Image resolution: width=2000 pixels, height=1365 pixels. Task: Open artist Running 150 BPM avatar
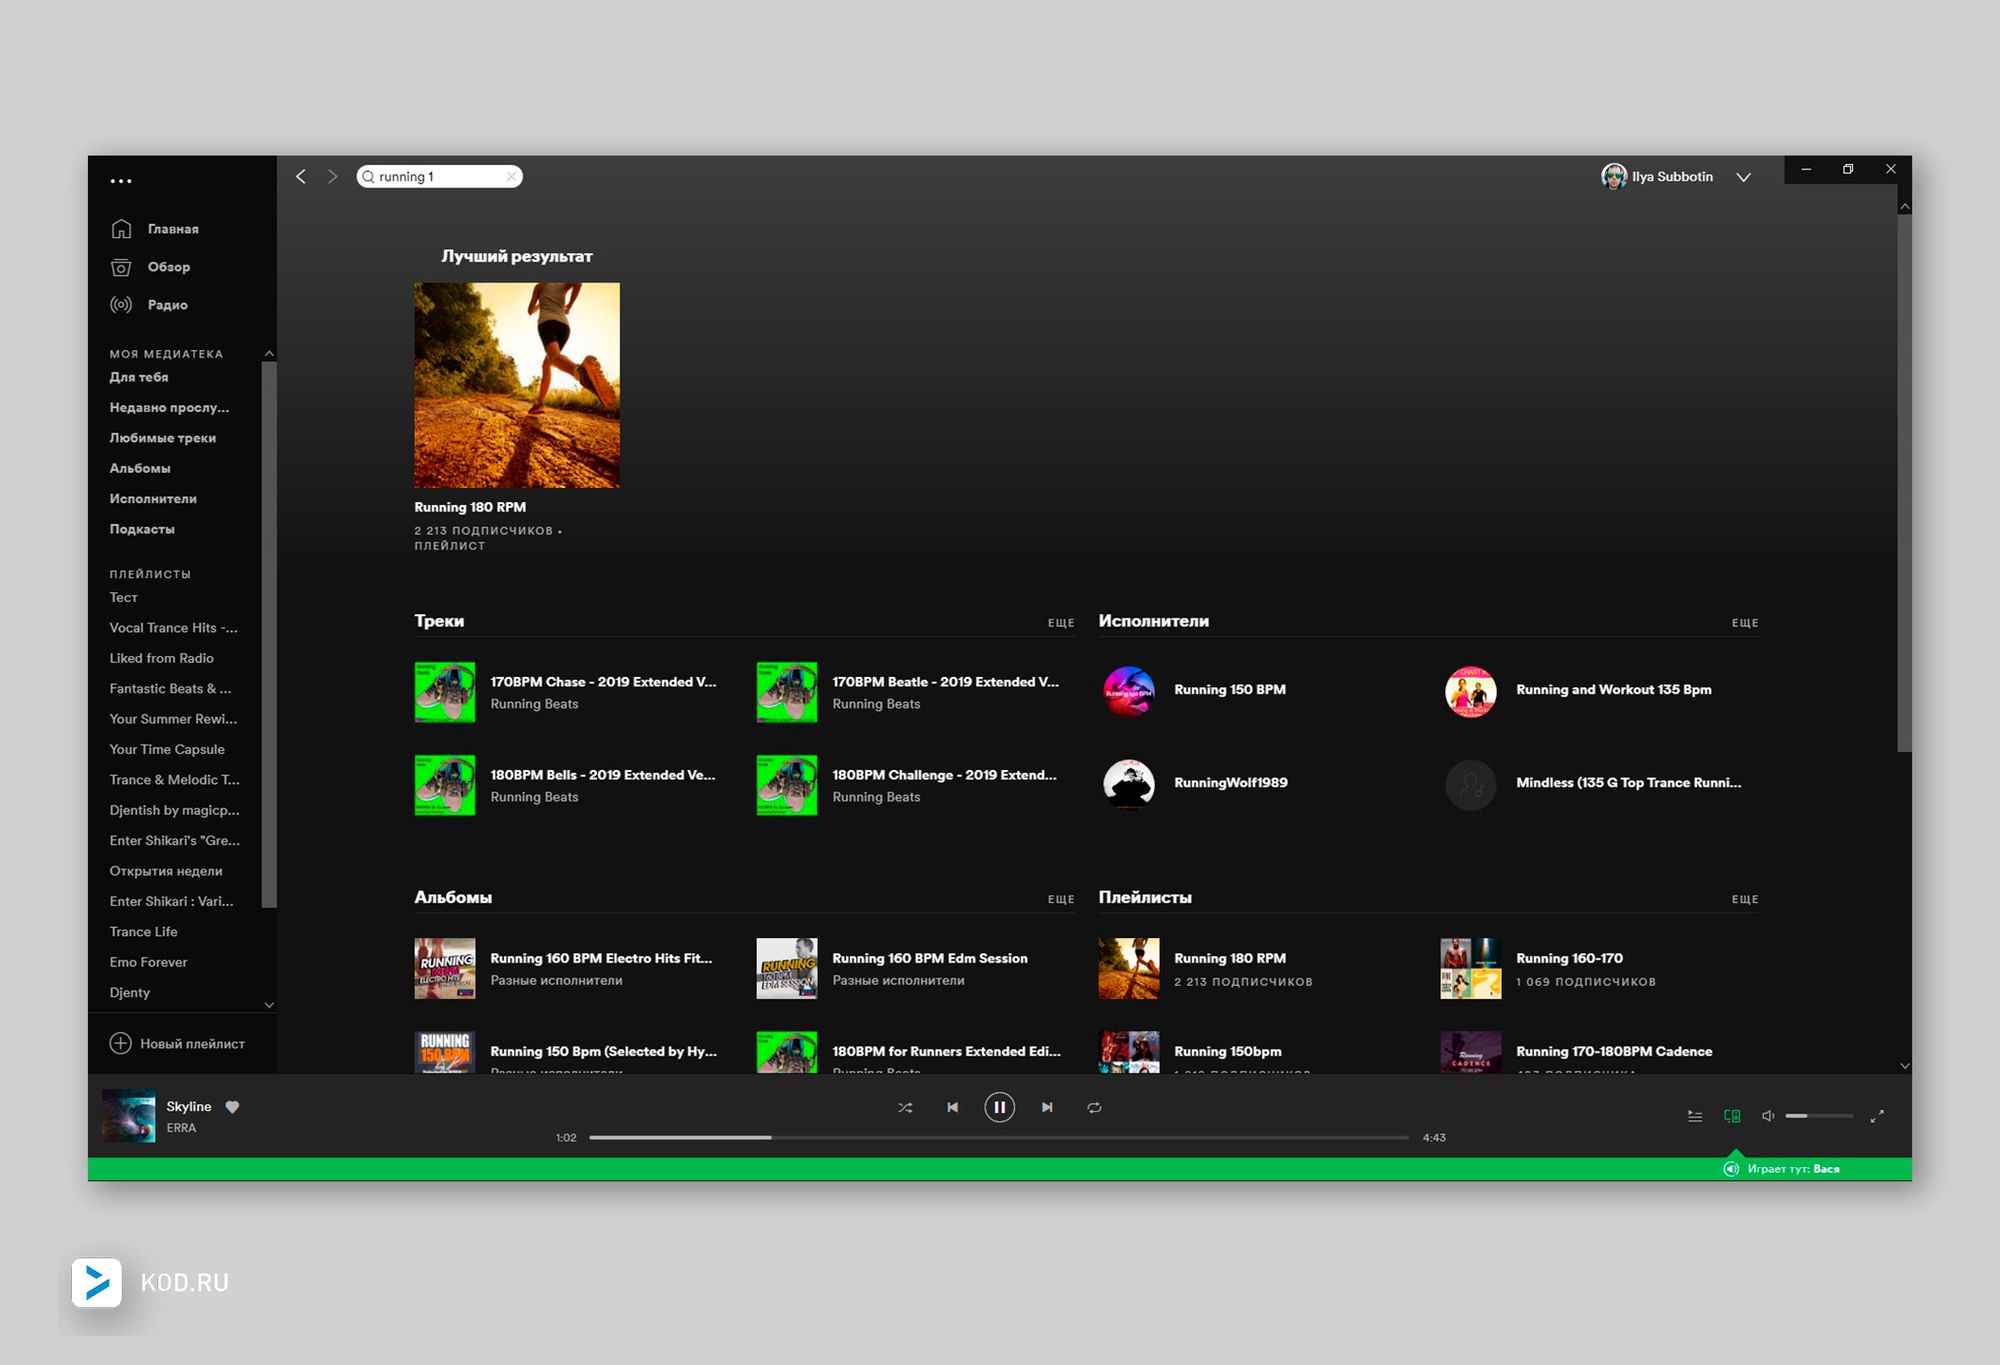1129,691
